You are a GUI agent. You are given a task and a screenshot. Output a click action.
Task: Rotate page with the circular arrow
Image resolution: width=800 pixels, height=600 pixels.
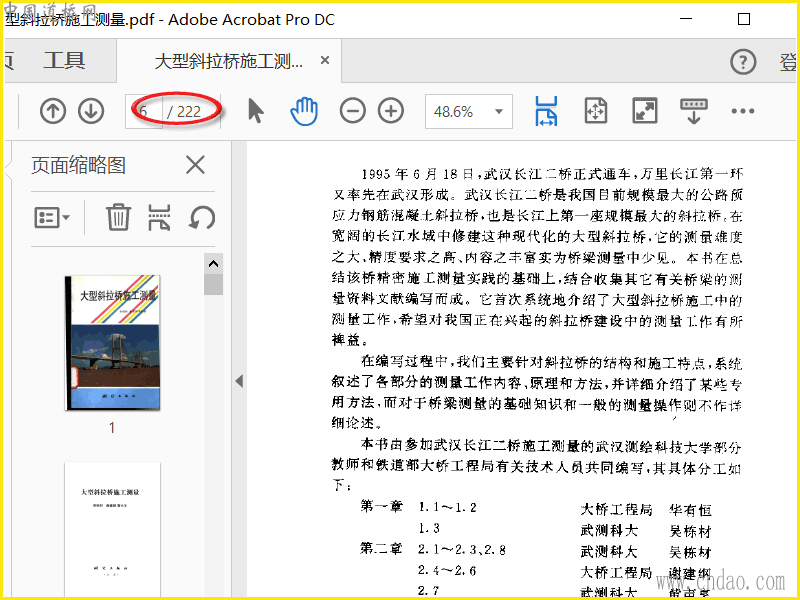pos(202,218)
